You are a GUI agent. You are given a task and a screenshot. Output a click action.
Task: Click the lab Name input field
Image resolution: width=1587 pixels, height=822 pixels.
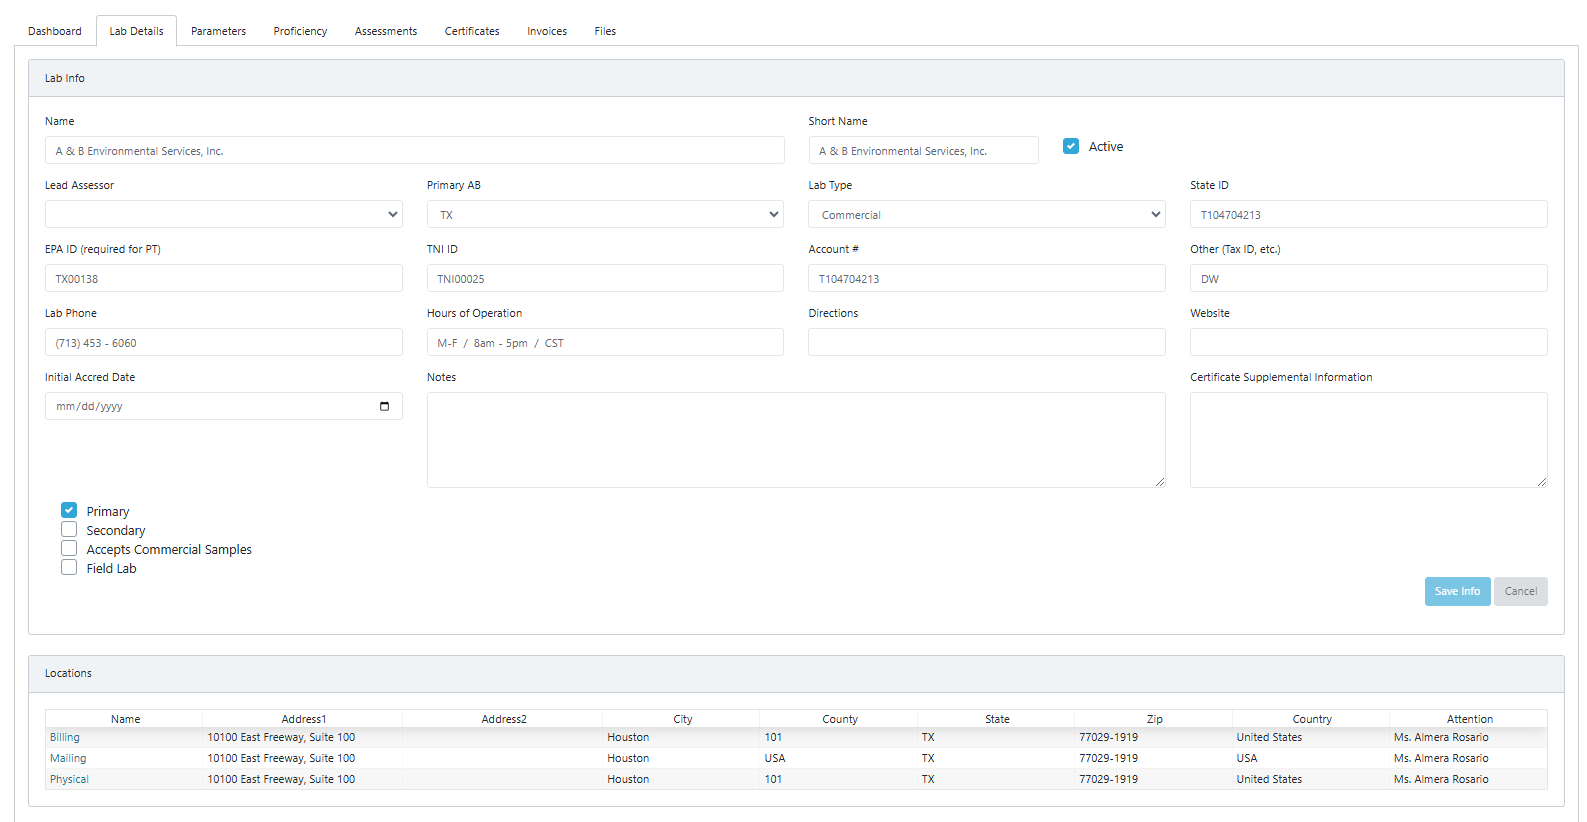pos(415,150)
